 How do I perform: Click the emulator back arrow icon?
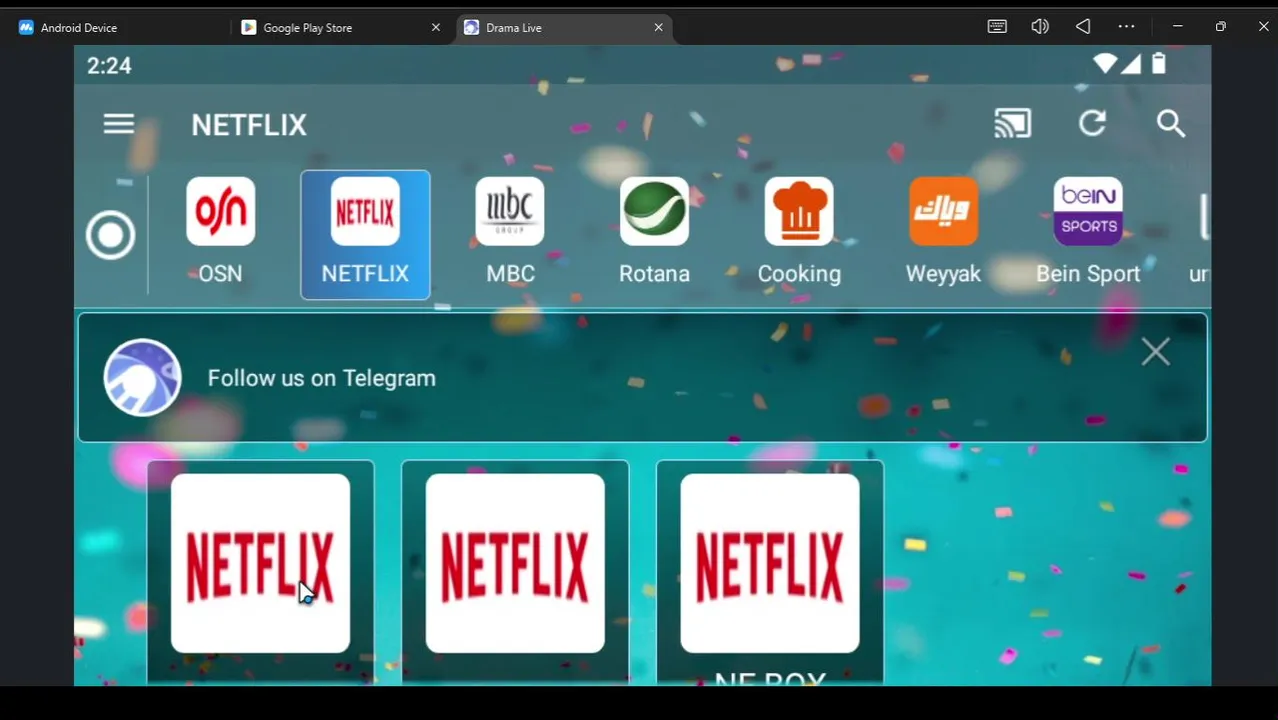[1083, 27]
